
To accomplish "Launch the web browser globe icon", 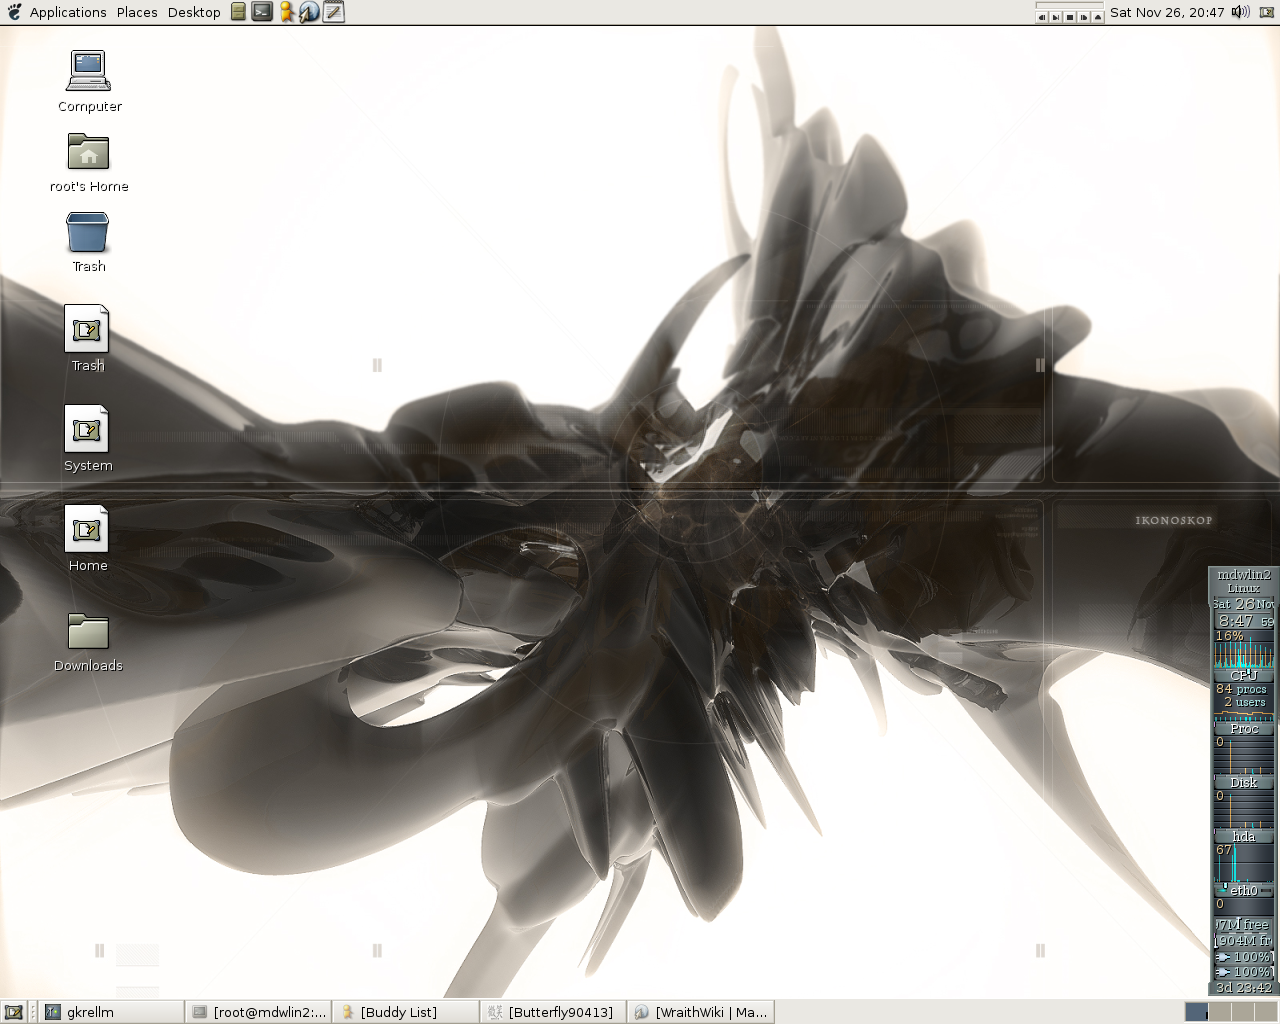I will 309,12.
